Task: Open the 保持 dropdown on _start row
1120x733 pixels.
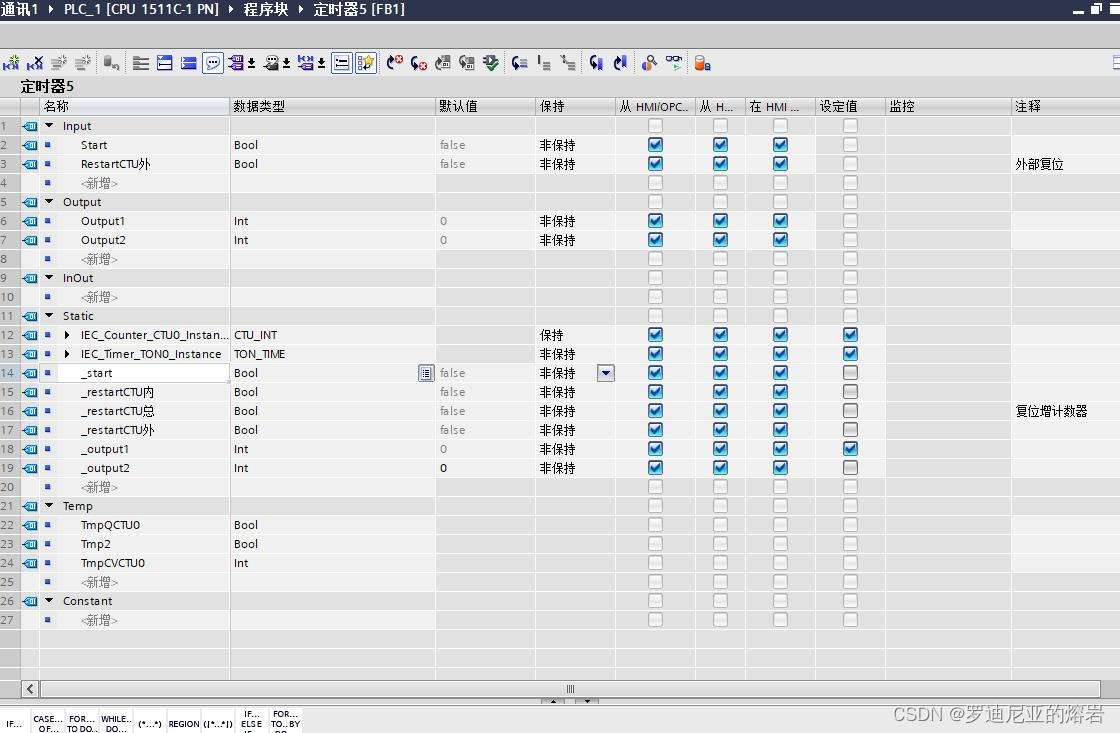Action: click(606, 373)
